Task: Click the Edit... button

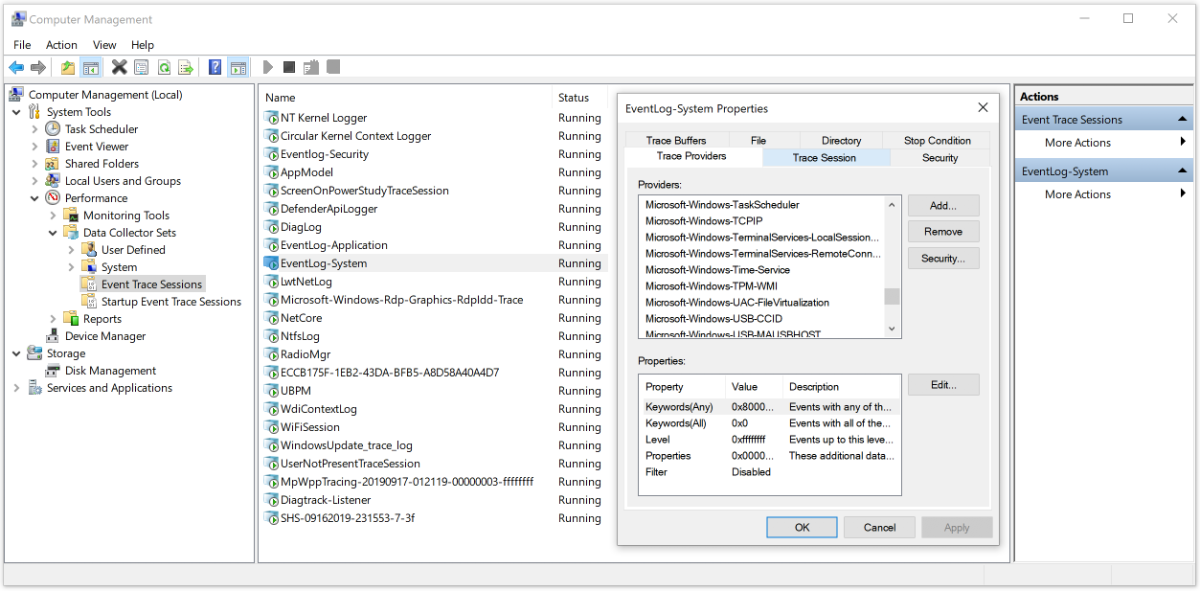Action: [x=943, y=385]
